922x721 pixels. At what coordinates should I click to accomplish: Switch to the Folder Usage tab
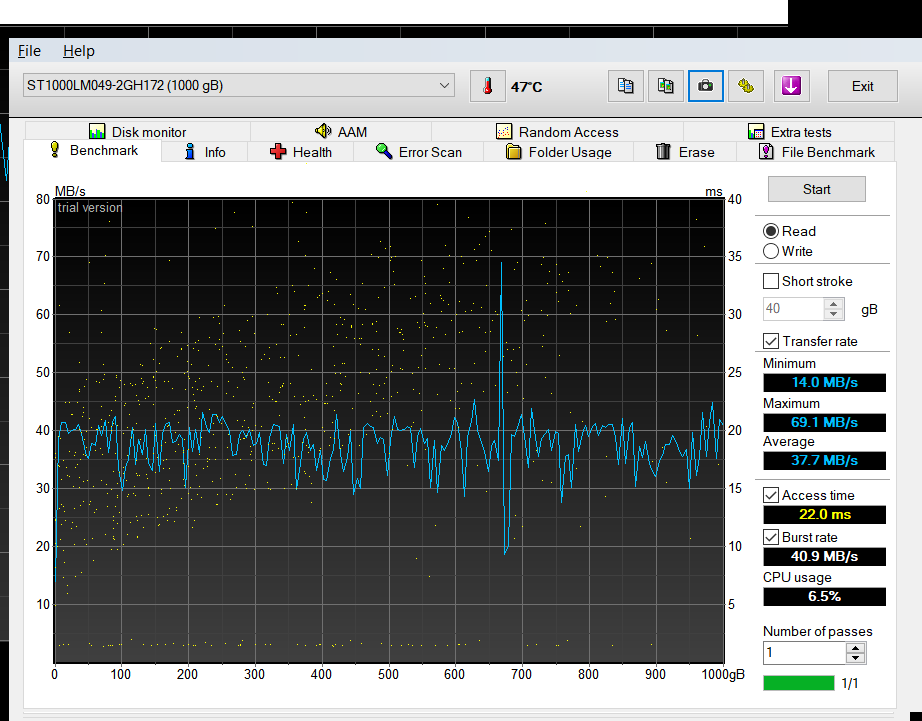(558, 152)
